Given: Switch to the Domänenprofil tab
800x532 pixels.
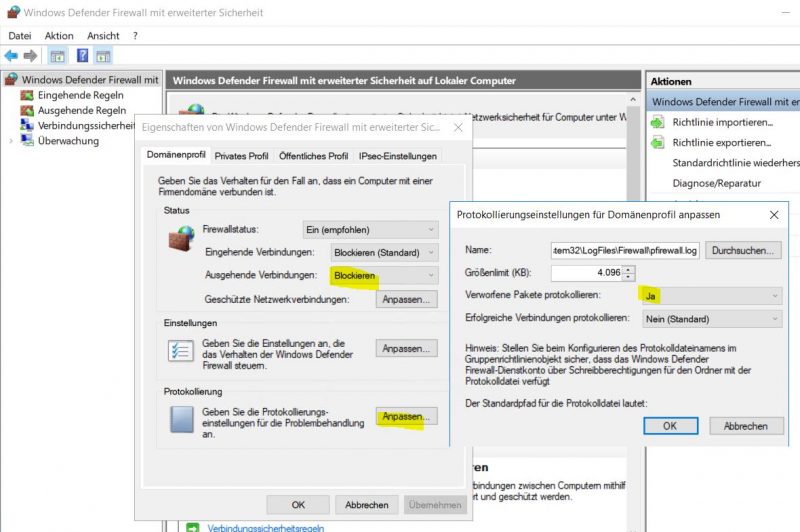Looking at the screenshot, I should click(176, 155).
